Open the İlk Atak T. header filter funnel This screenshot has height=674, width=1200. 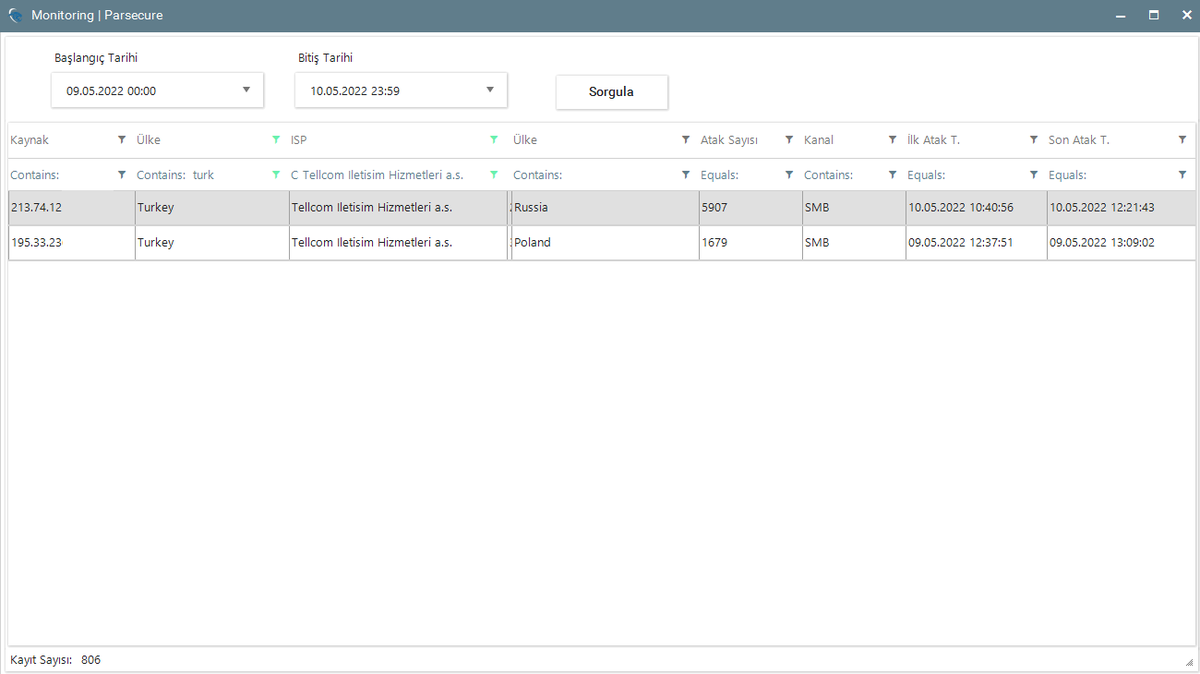coord(1034,140)
